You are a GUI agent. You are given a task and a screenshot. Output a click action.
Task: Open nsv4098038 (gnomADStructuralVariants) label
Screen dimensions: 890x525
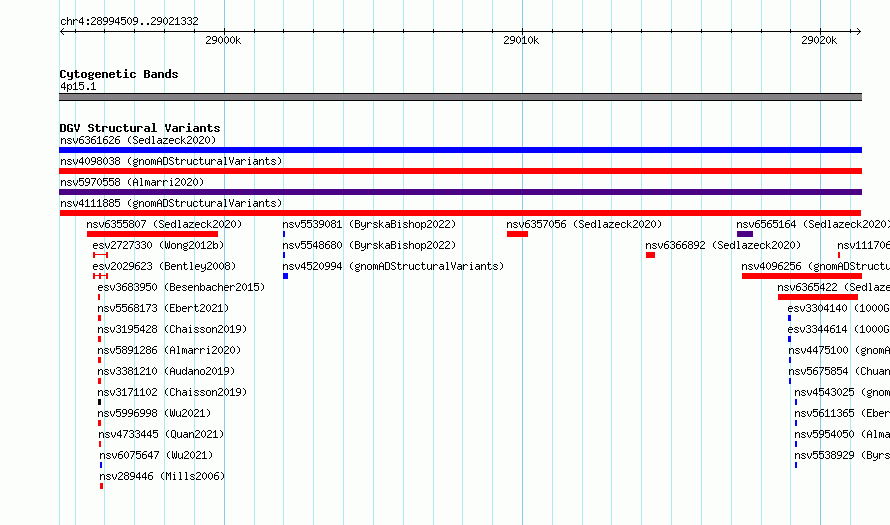[x=171, y=161]
